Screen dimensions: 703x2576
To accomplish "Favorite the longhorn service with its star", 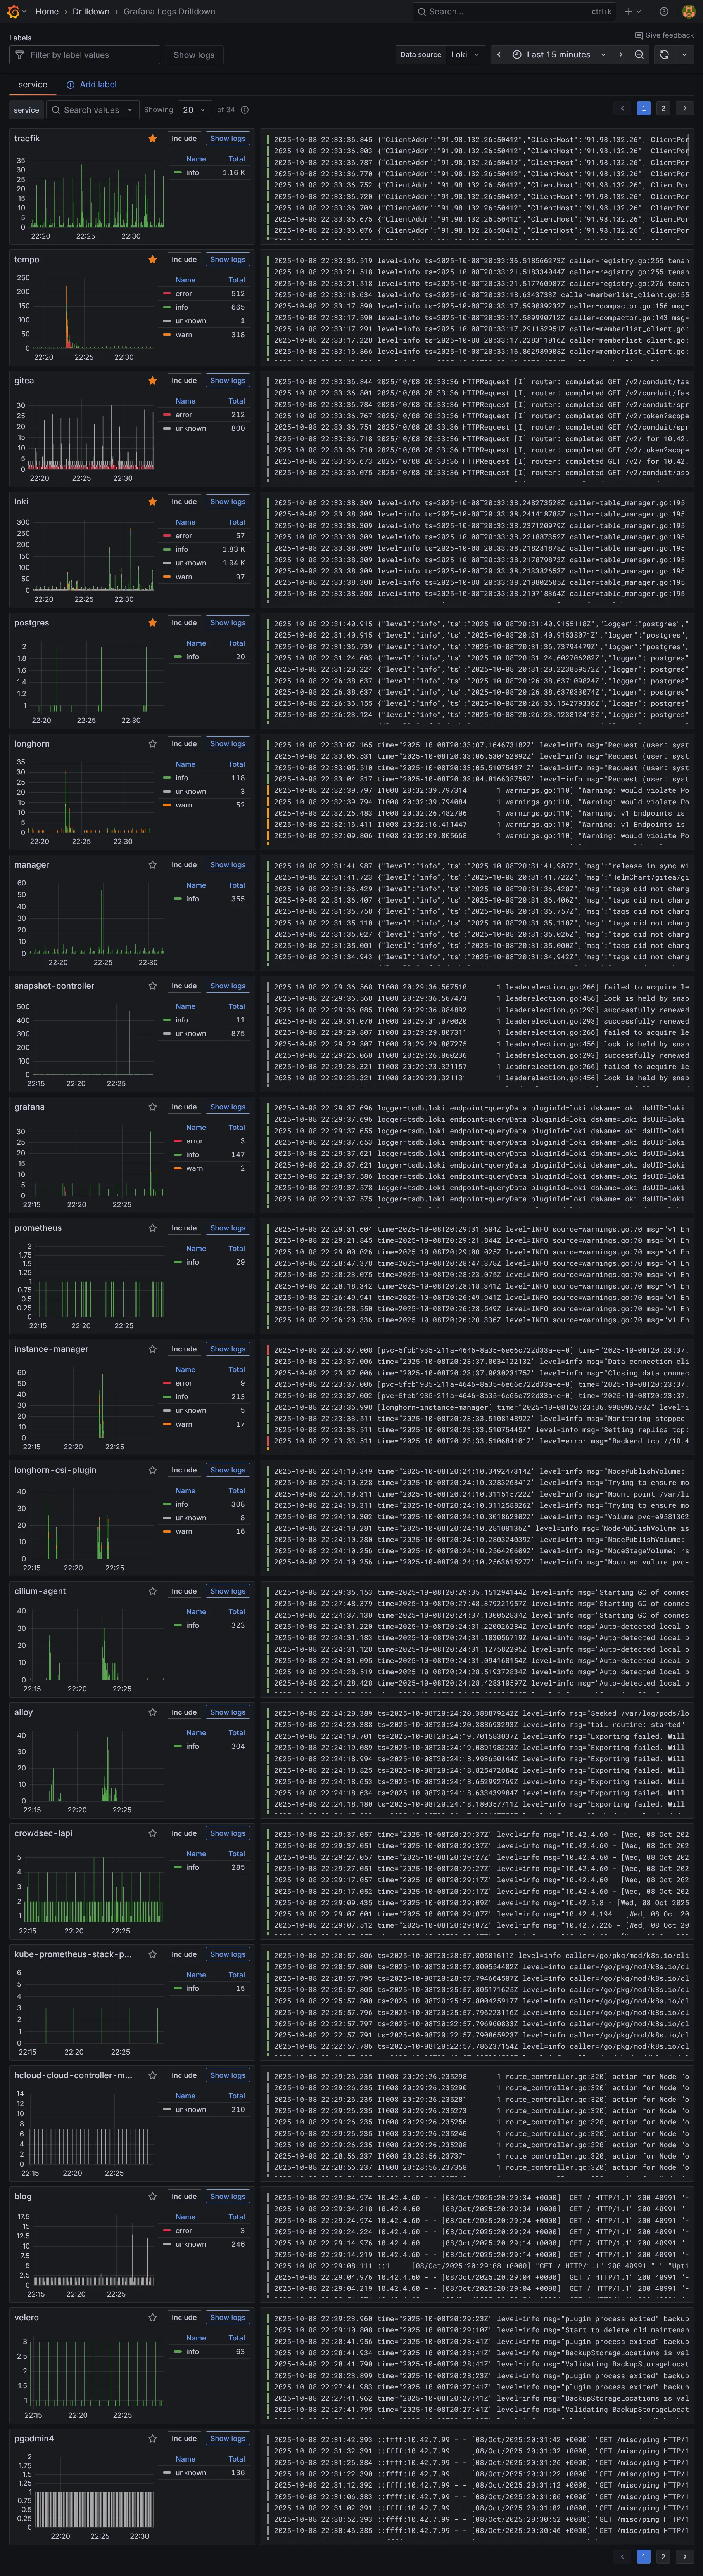I will (152, 744).
